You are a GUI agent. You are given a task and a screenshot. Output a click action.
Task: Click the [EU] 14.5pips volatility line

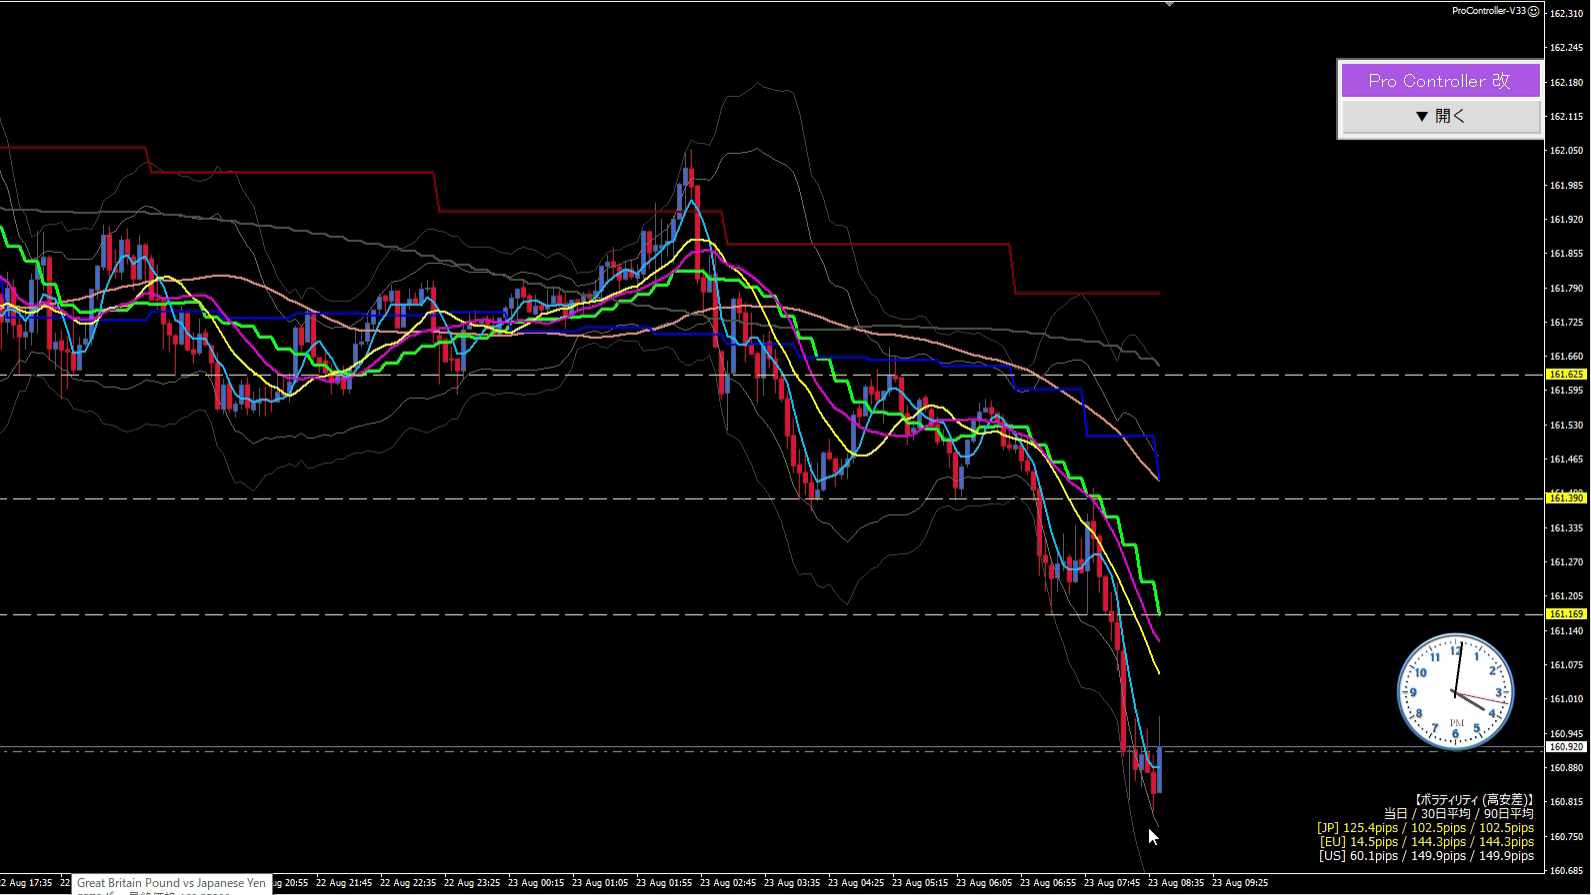pos(1426,842)
